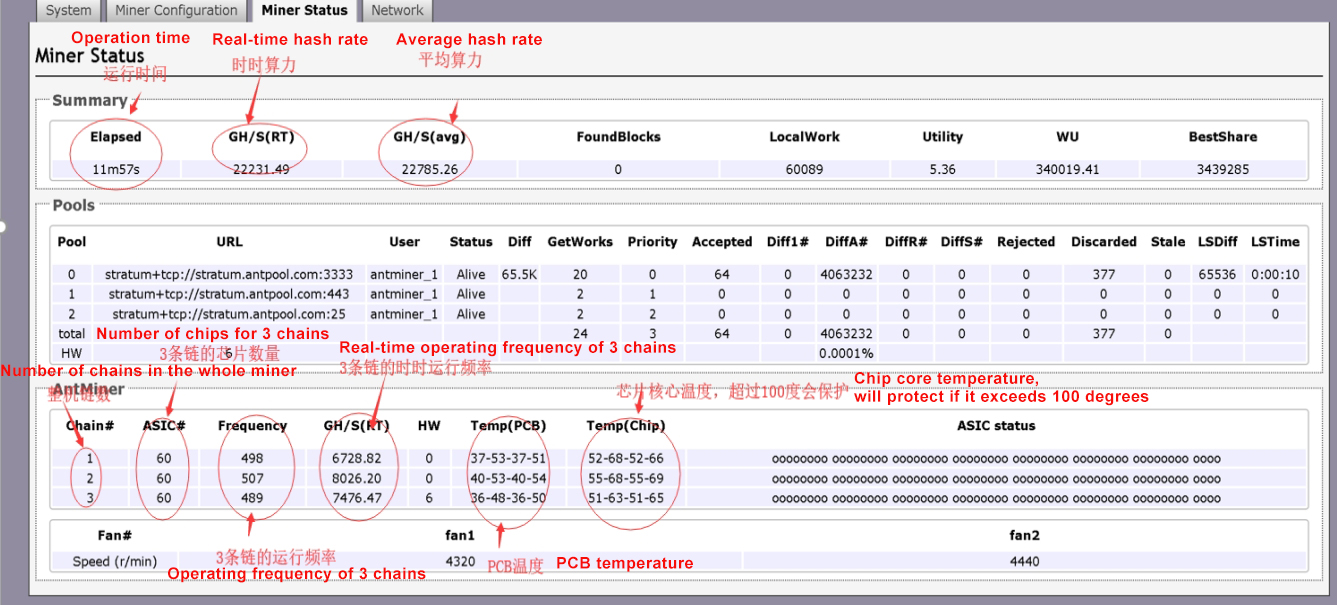Screen dimensions: 1337x605
Task: Click the fan1 speed value 4320
Action: tap(459, 562)
